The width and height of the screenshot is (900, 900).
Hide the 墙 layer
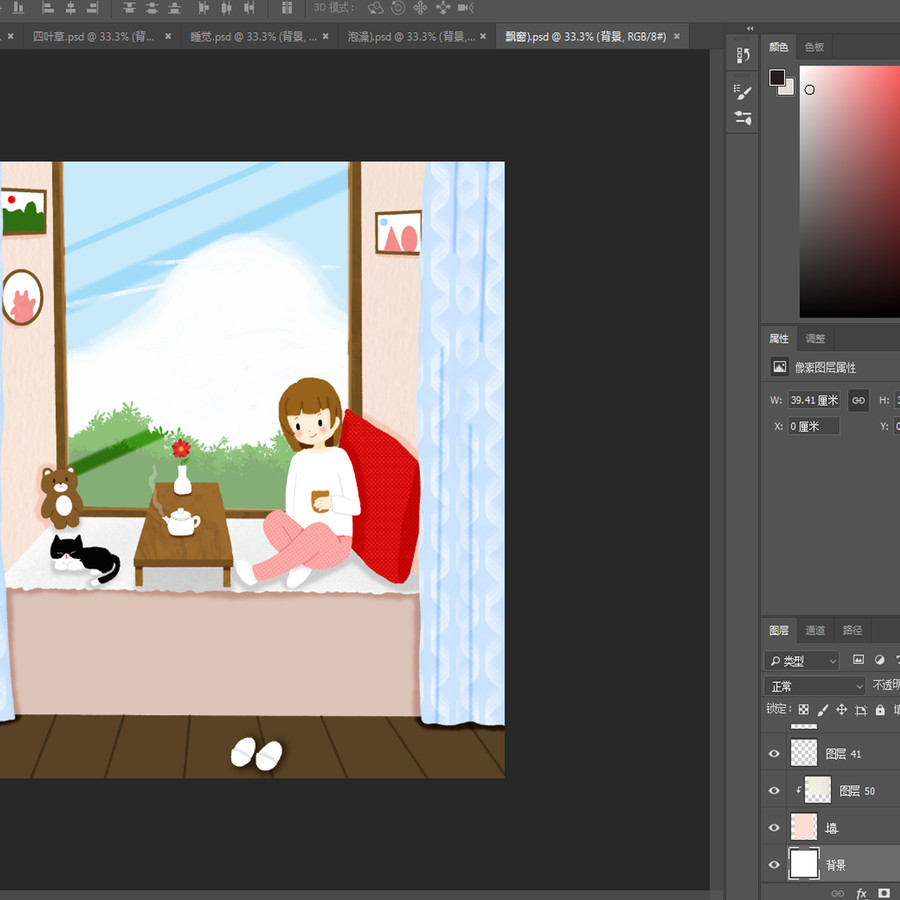pos(774,828)
